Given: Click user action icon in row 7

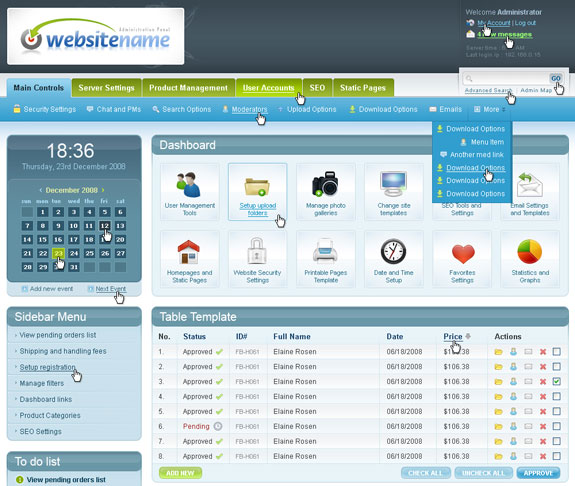Looking at the screenshot, I should 513,441.
